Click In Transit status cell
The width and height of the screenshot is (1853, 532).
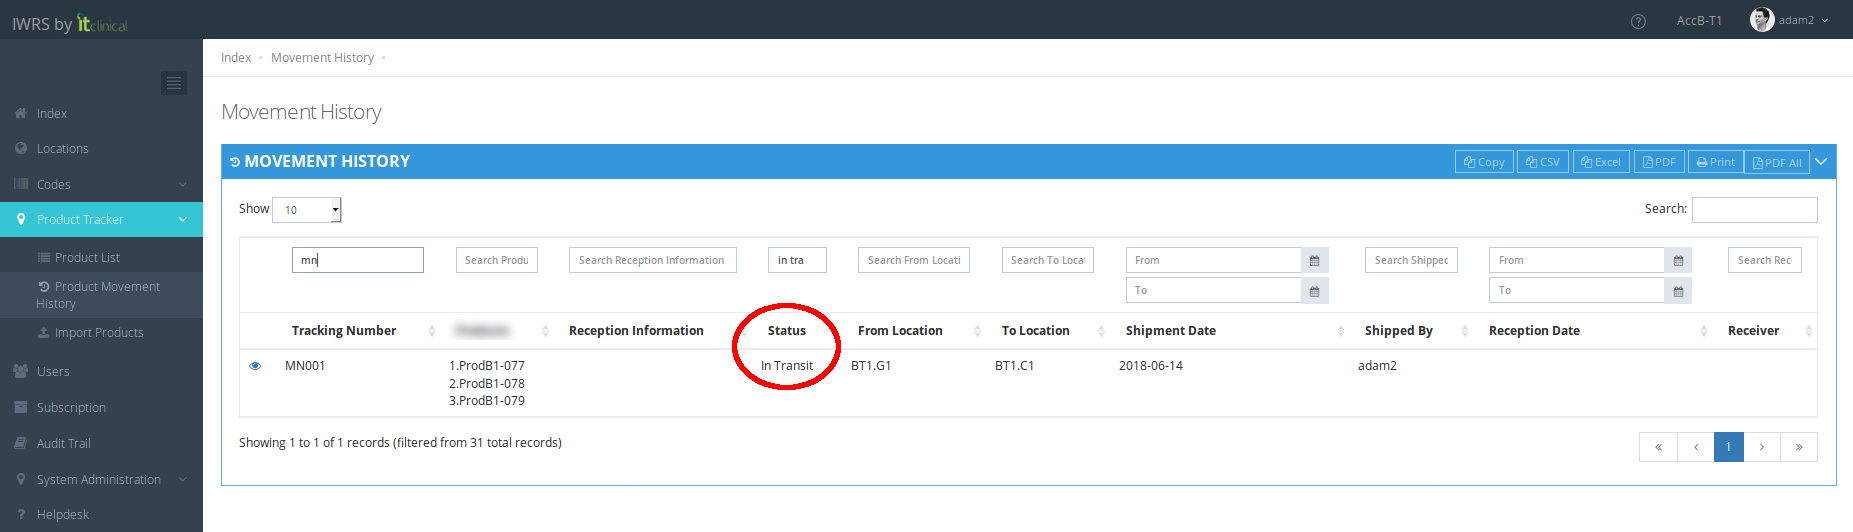(787, 366)
